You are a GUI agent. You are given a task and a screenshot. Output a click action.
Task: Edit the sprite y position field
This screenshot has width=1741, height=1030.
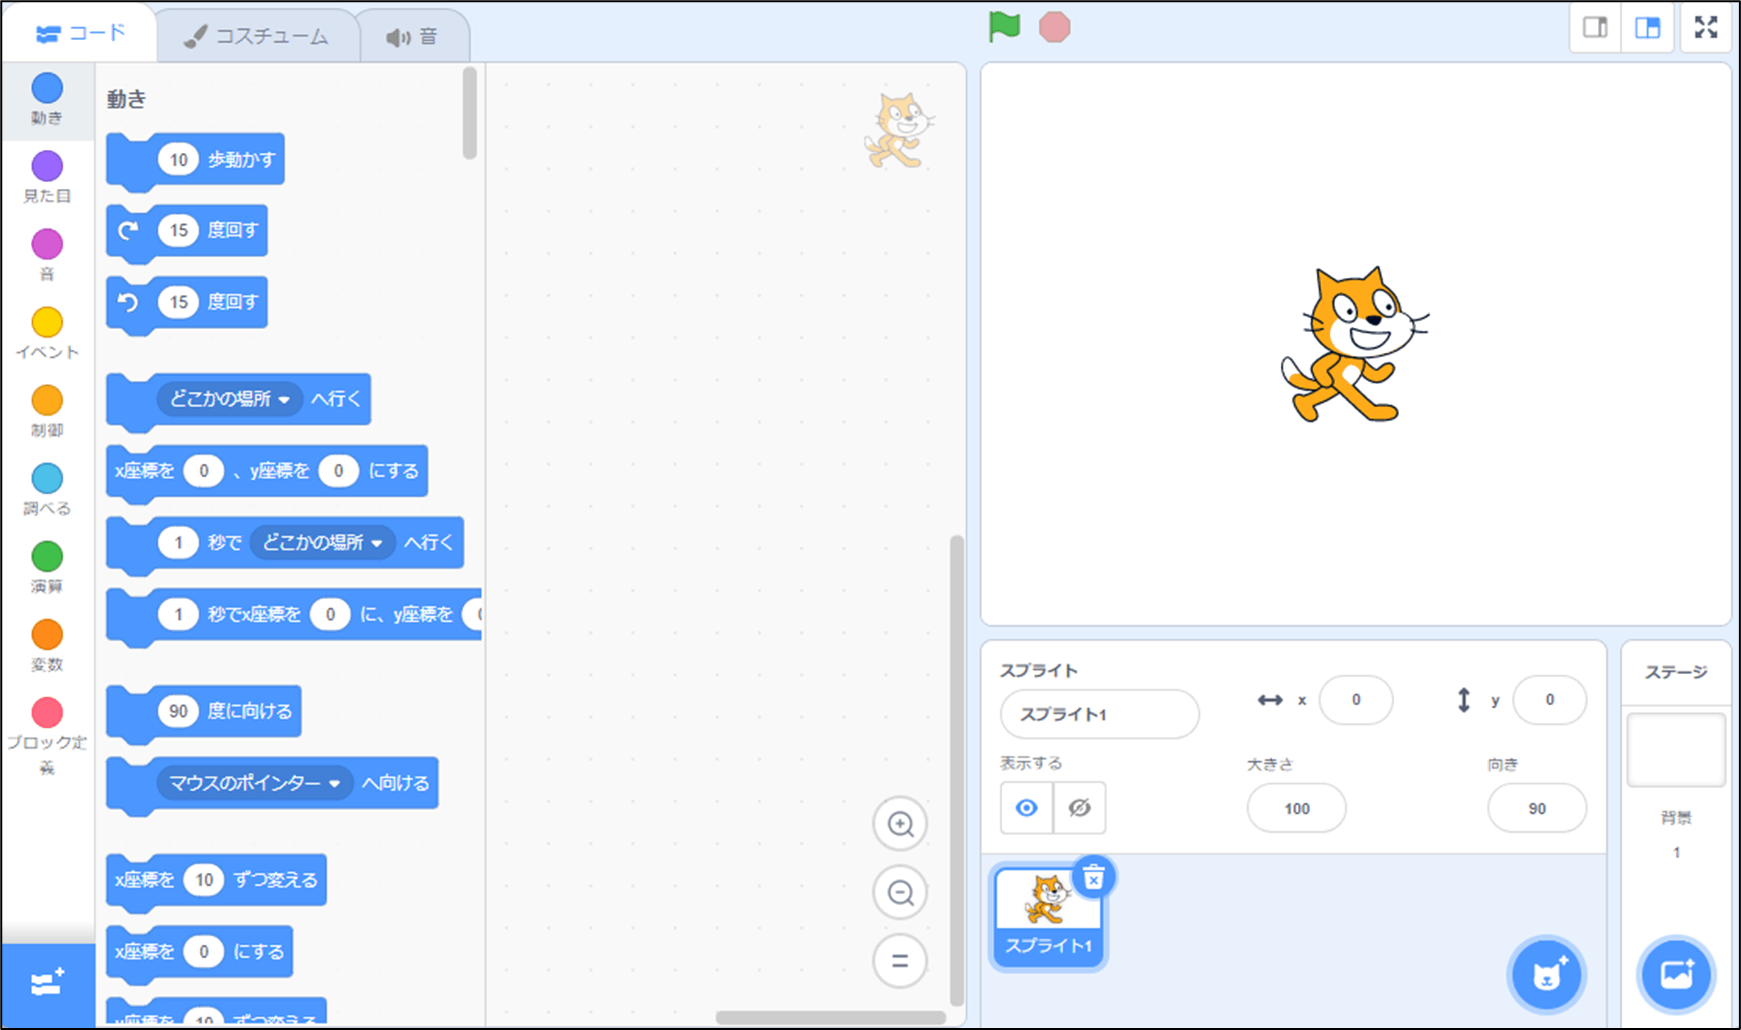[x=1550, y=700]
